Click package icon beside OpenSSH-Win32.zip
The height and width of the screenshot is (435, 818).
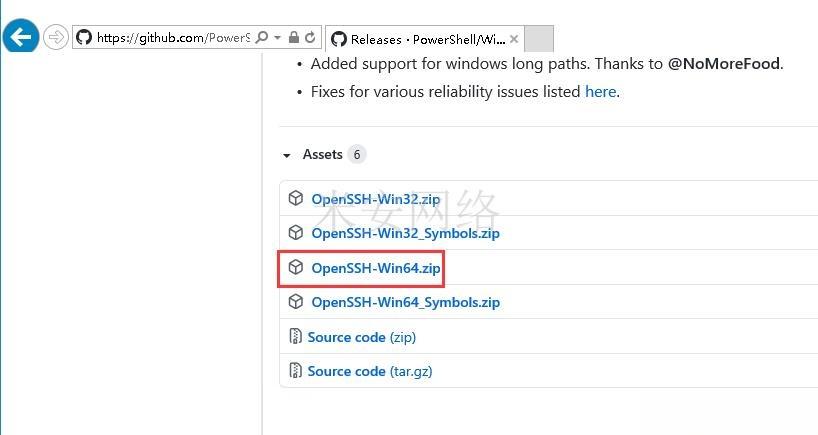[296, 198]
